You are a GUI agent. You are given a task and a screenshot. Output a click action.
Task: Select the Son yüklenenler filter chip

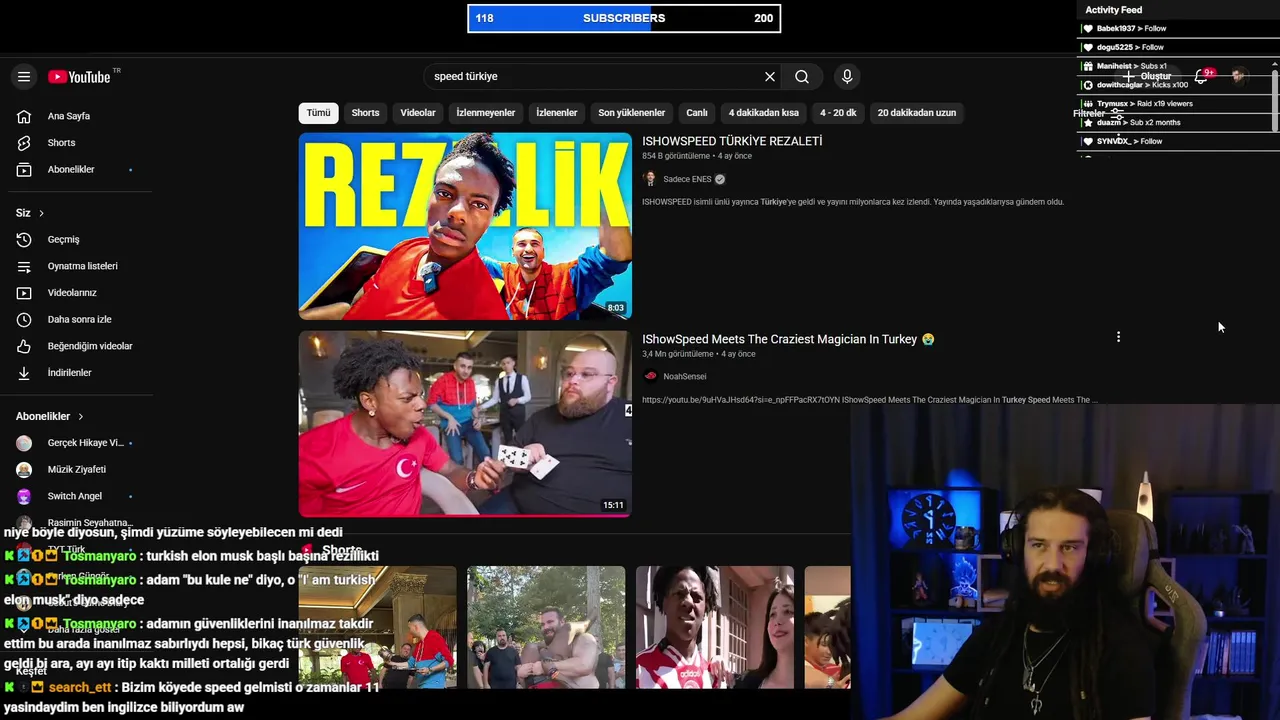click(632, 113)
